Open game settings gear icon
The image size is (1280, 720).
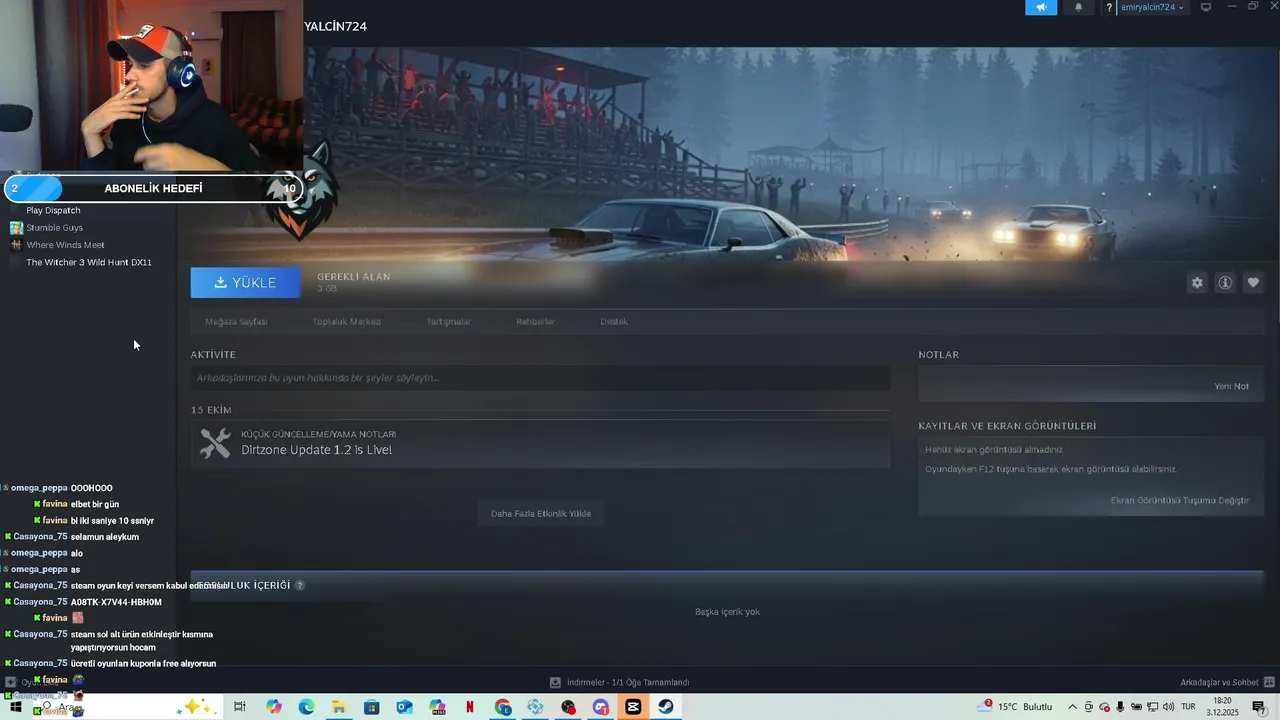(1197, 283)
